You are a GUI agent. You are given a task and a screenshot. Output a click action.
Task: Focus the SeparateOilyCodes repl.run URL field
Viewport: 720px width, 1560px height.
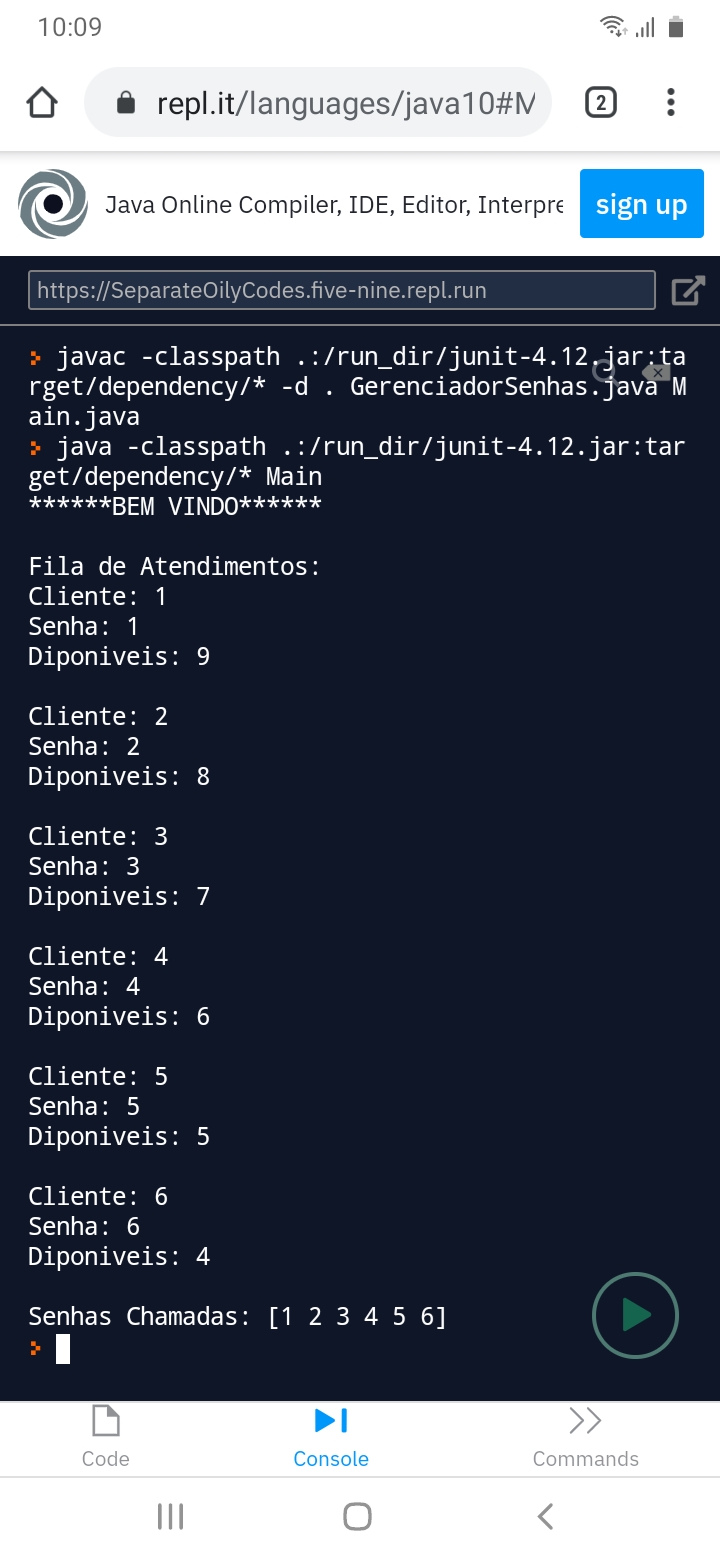click(342, 291)
